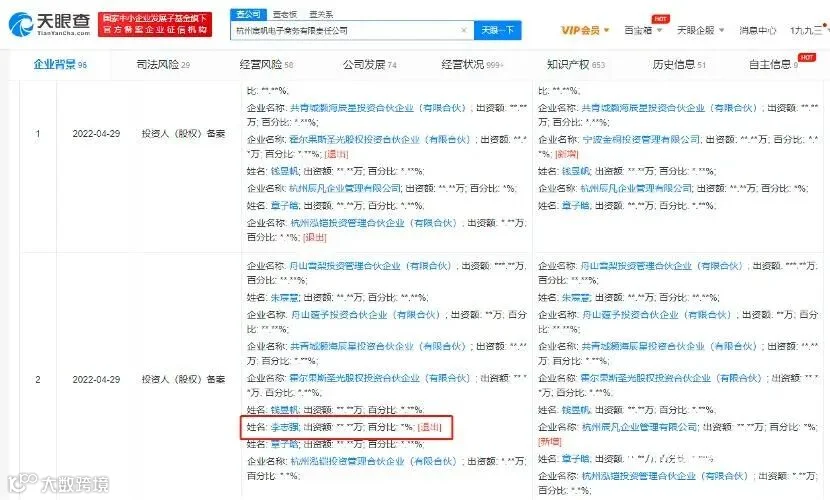This screenshot has width=830, height=500.
Task: Select the 司法风险 tab
Action: (163, 65)
